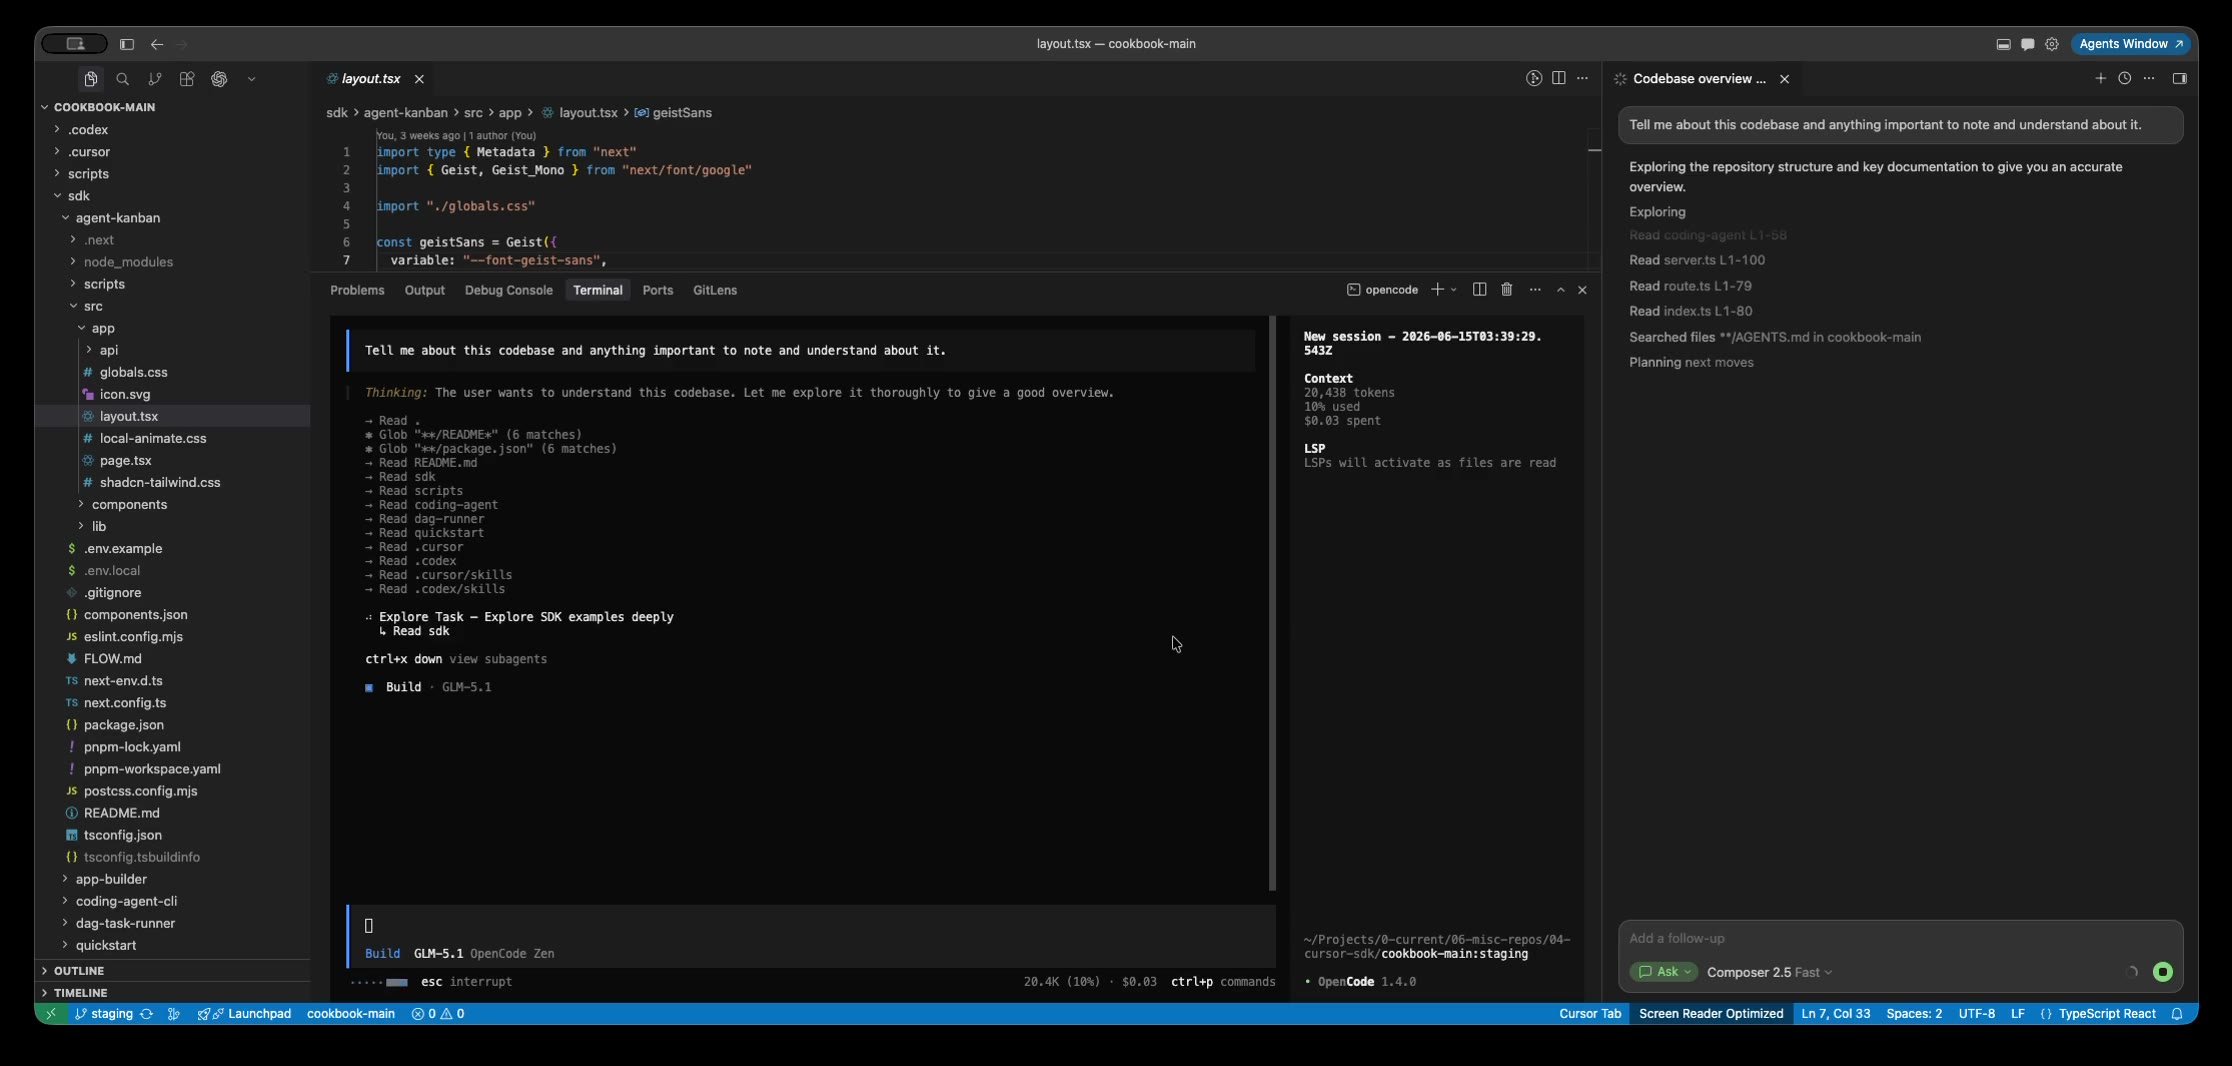Open package.json in the file tree
2232x1066 pixels.
[123, 724]
